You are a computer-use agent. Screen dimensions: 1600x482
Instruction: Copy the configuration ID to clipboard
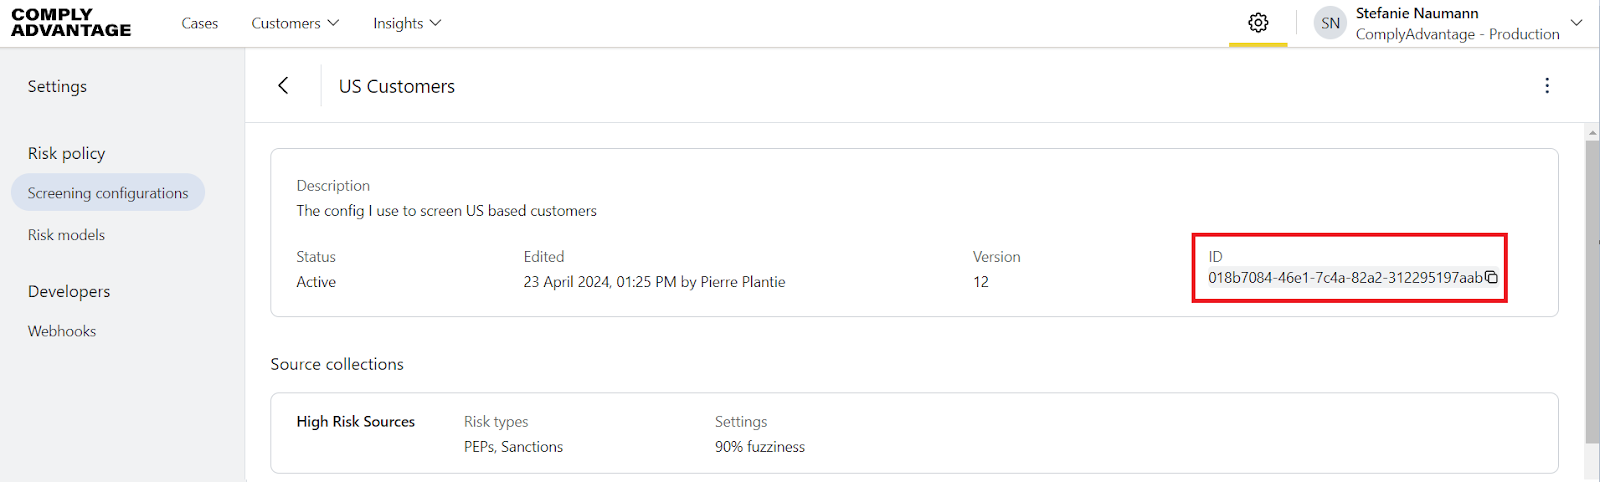(x=1491, y=277)
